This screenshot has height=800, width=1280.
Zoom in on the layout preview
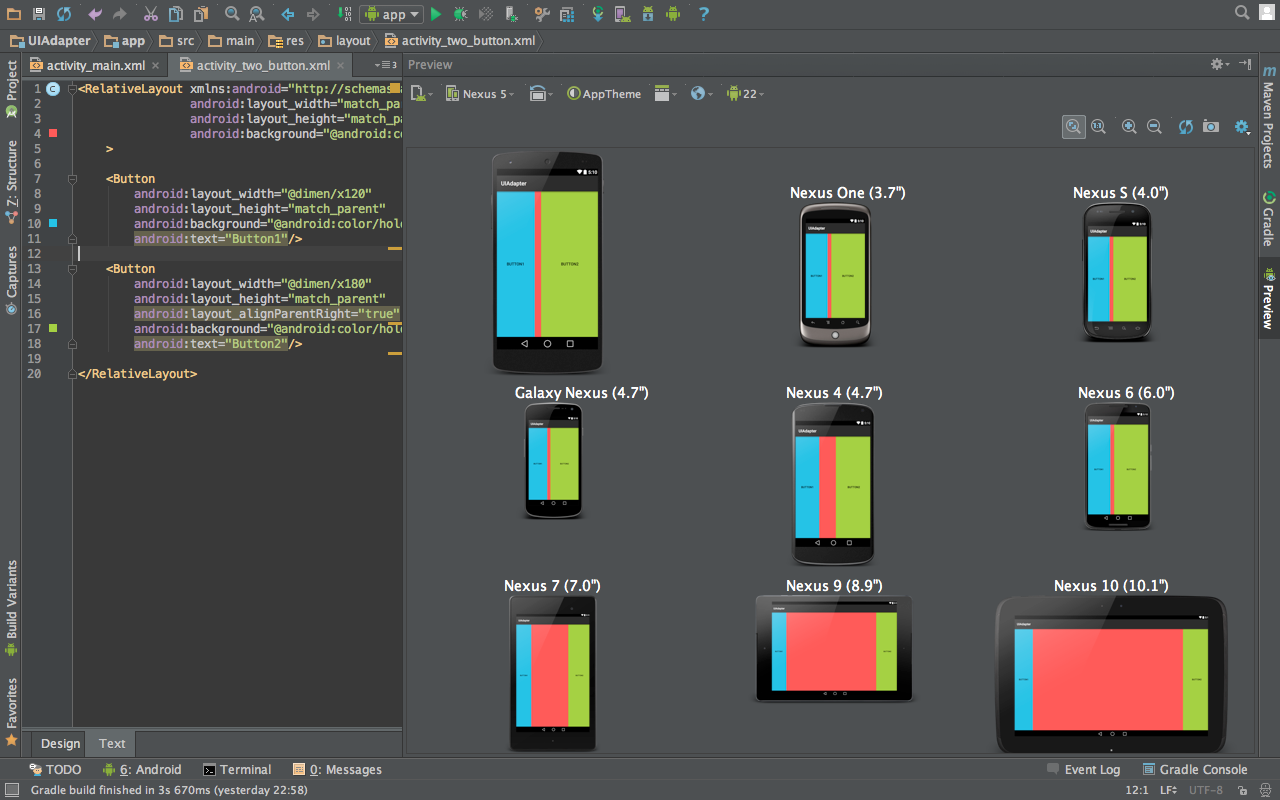tap(1129, 126)
